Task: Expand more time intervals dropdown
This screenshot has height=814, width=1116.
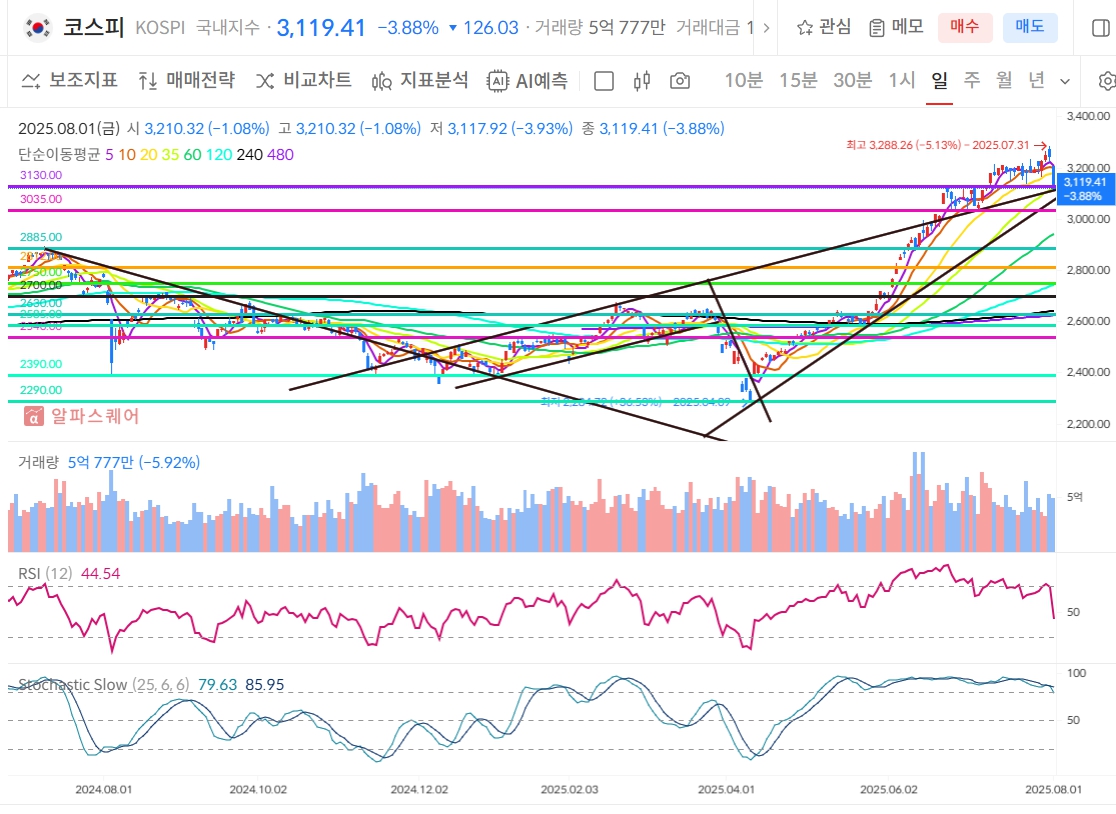Action: tap(1065, 81)
